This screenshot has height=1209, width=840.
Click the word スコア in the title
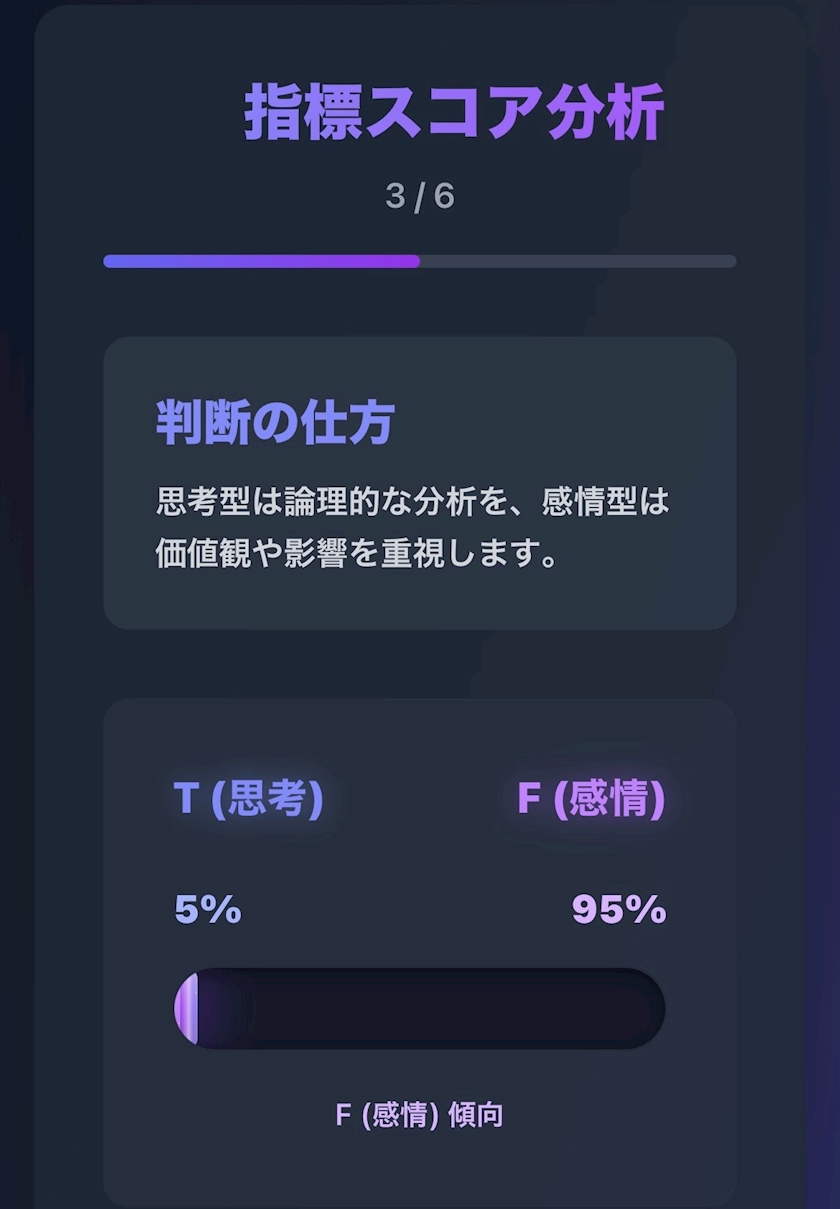pyautogui.click(x=454, y=113)
